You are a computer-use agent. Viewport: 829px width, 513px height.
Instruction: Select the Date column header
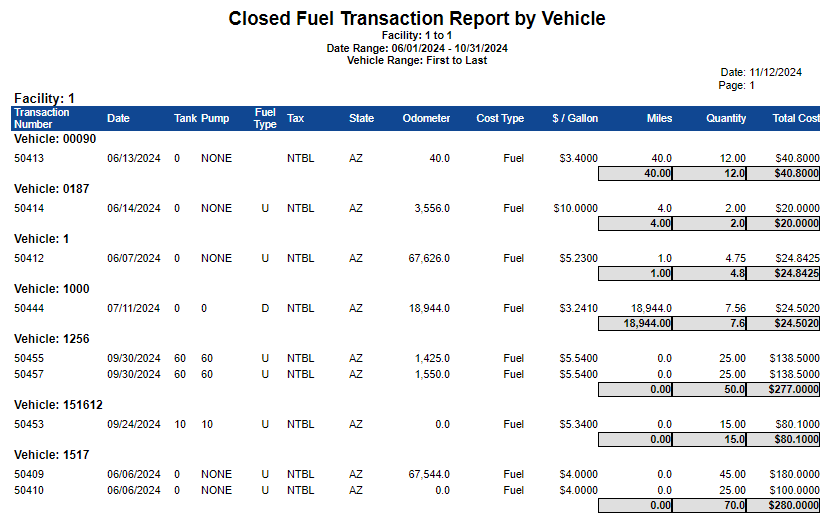click(x=118, y=118)
